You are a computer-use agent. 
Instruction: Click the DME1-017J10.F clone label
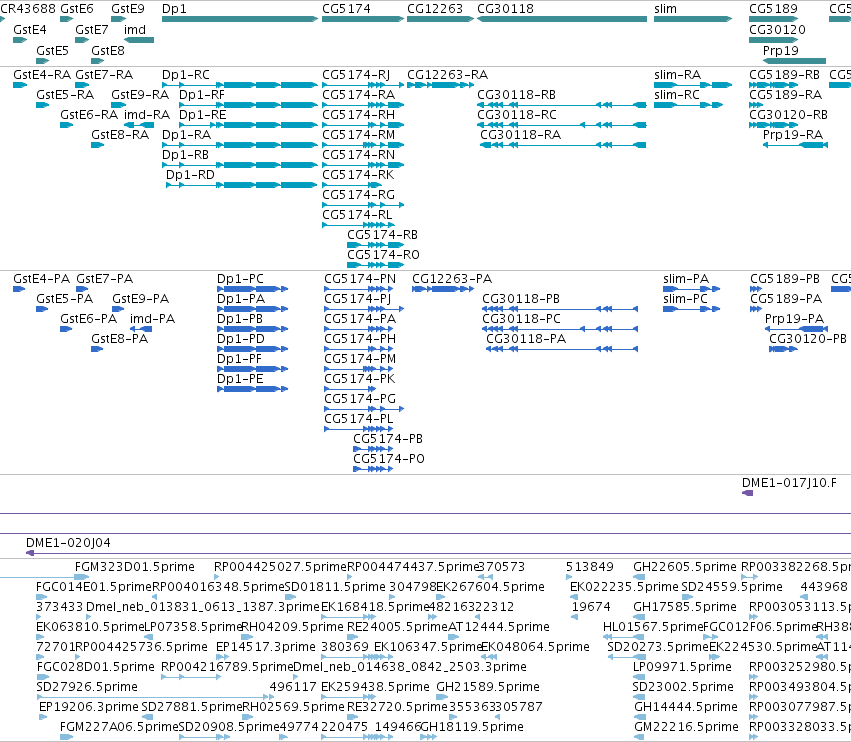[x=789, y=483]
